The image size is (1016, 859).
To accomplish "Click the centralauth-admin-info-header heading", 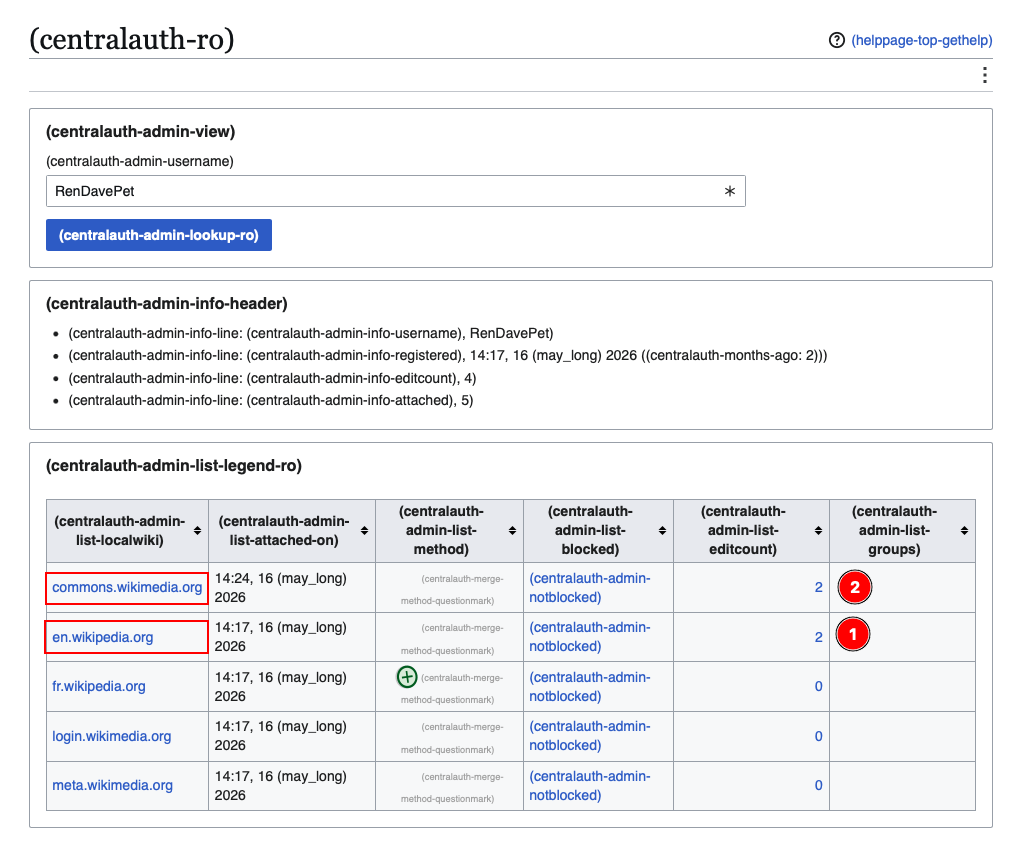I will click(167, 304).
